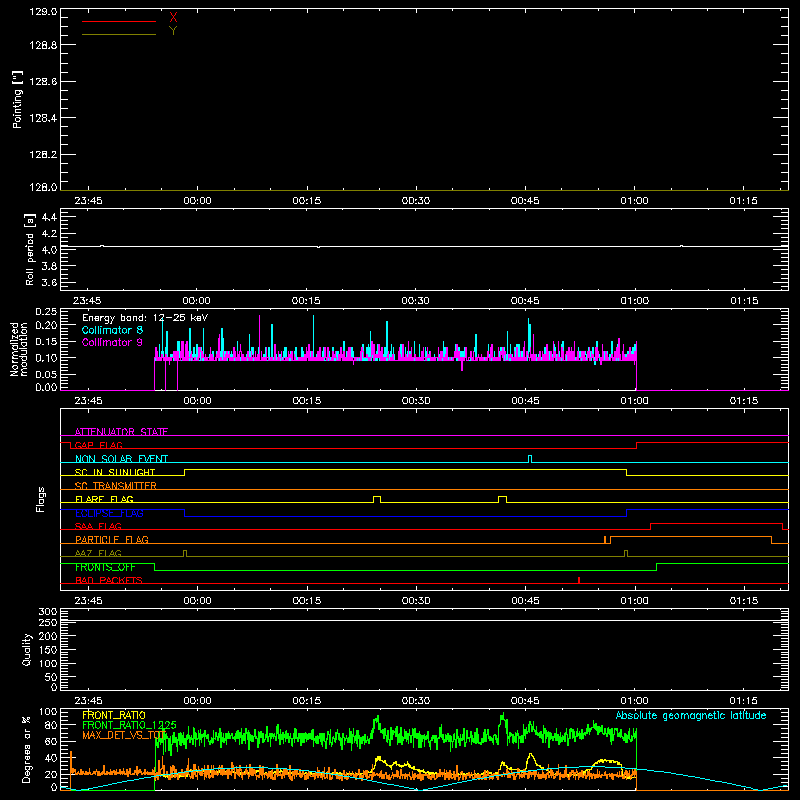This screenshot has height=800, width=800.
Task: Click the 0.15 modulation tick label
Action: coord(46,341)
